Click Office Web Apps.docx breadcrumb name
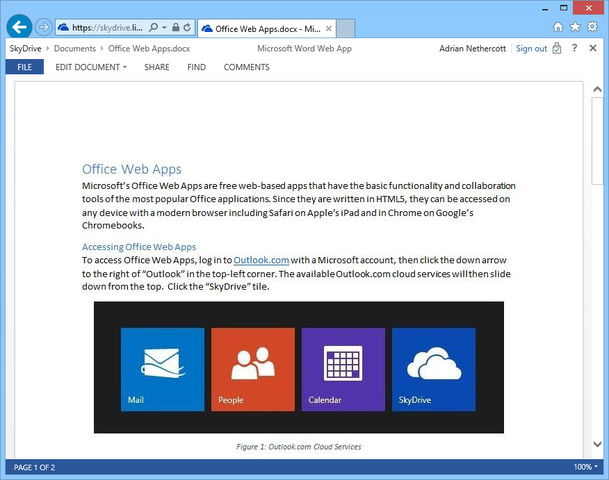 pyautogui.click(x=149, y=49)
